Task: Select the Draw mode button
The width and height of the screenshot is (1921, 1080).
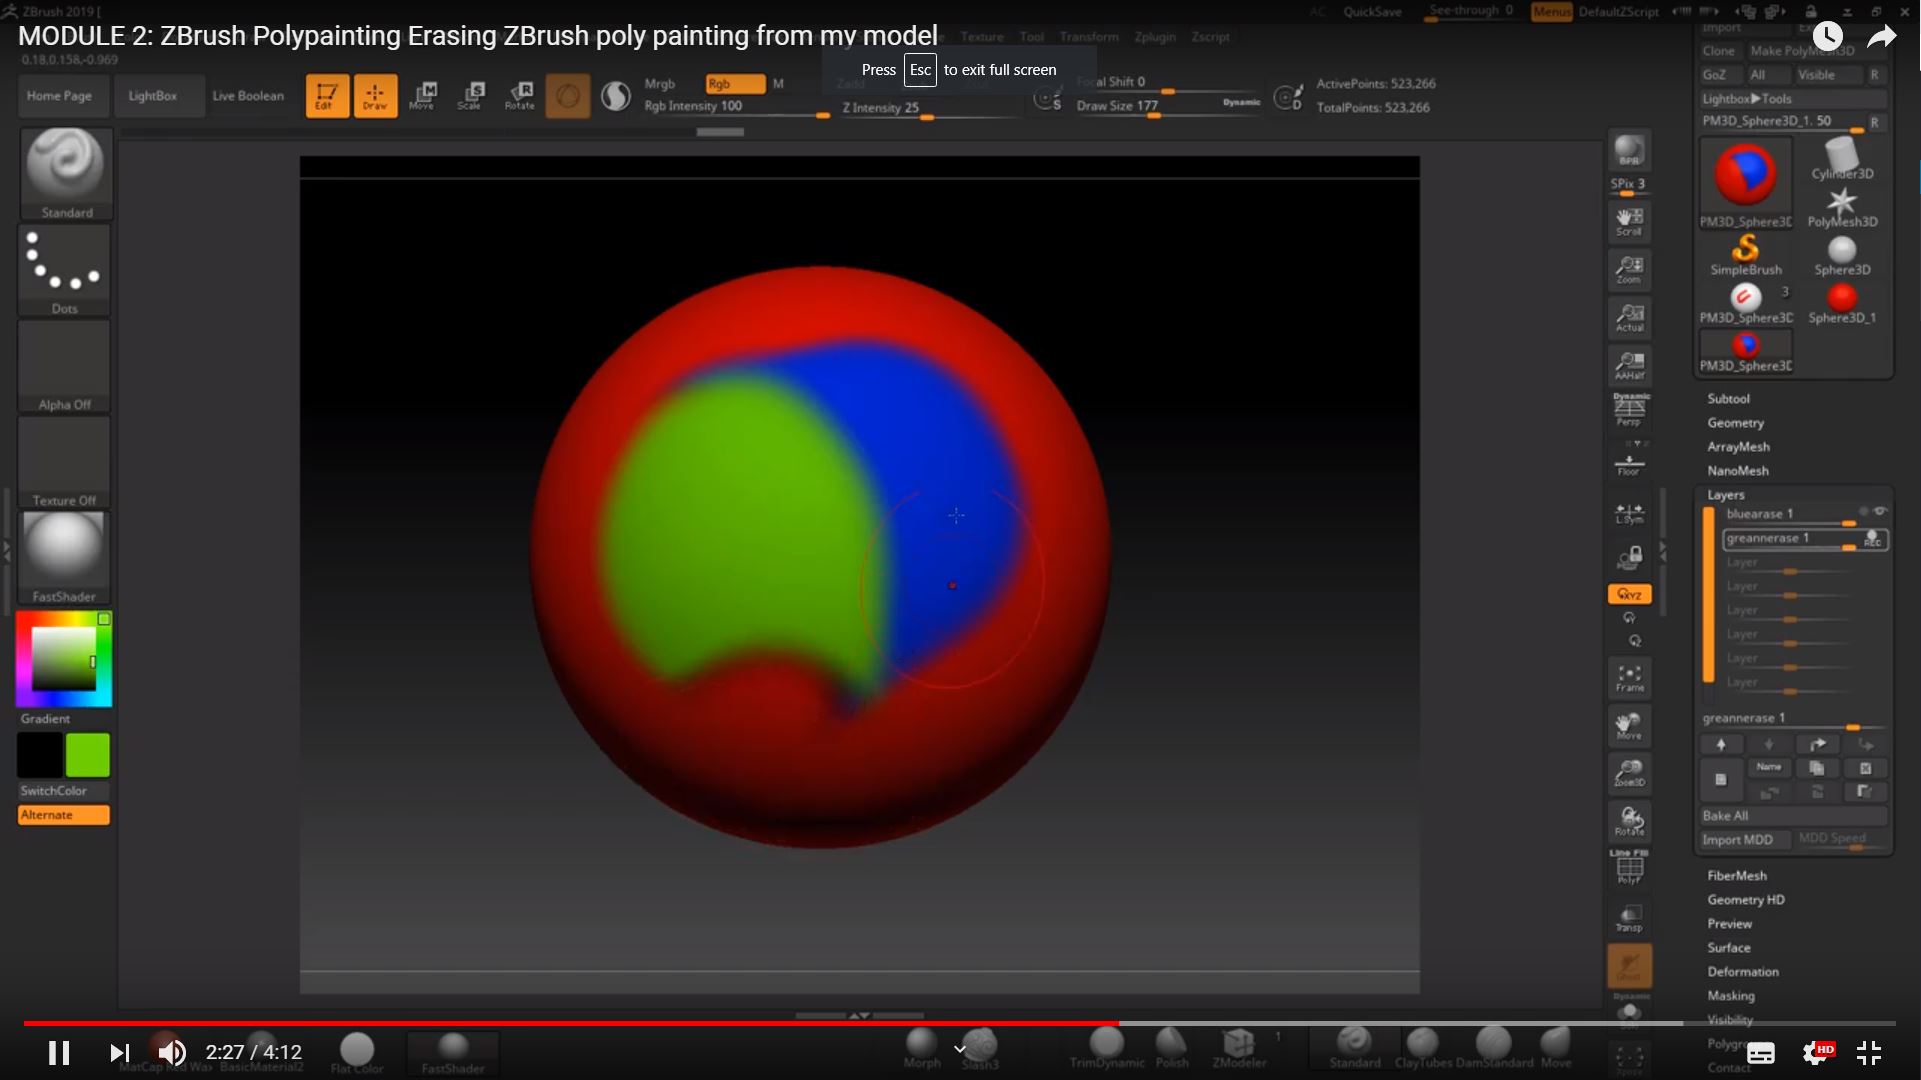Action: click(x=375, y=96)
